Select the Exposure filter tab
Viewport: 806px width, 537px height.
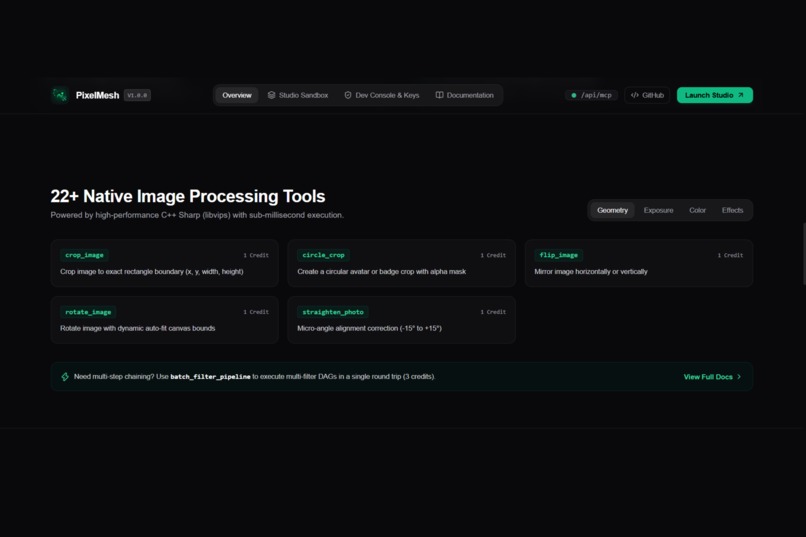click(x=658, y=210)
